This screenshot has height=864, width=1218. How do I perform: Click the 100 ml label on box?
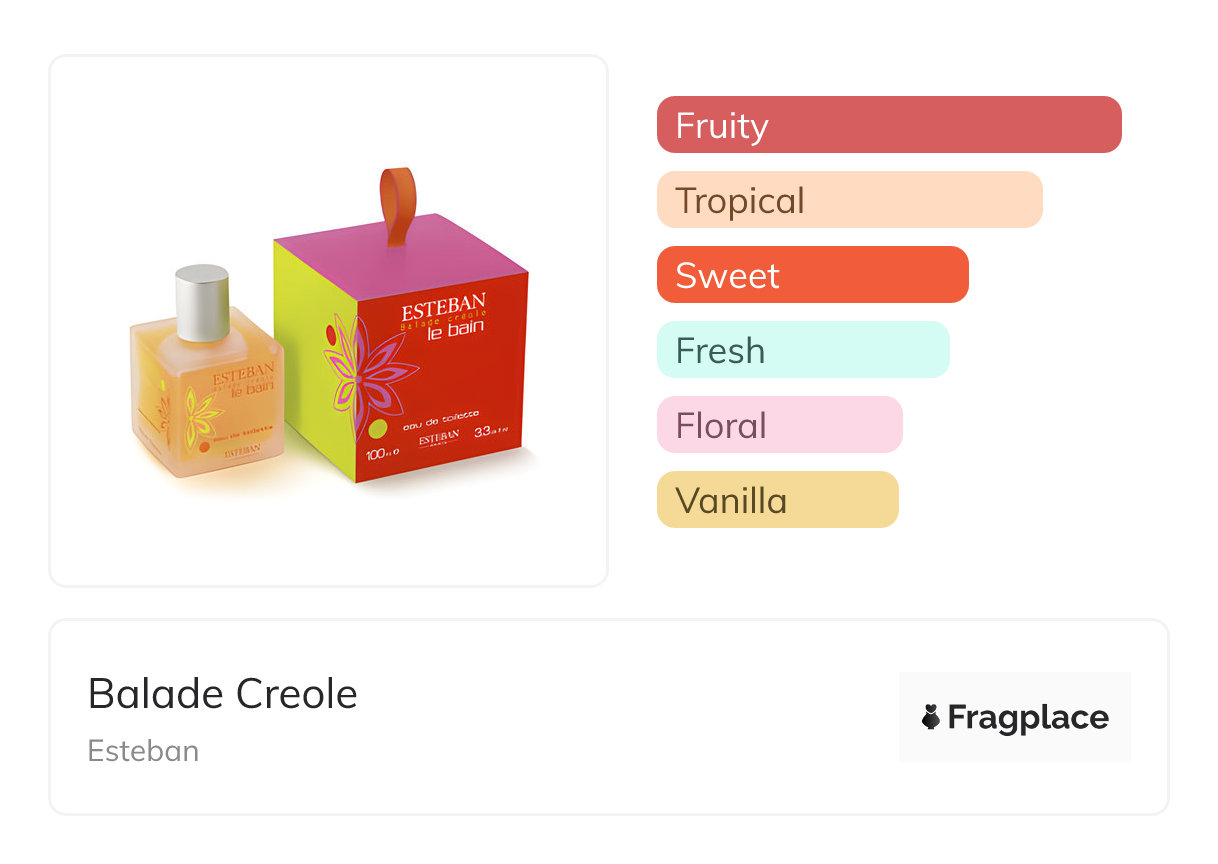coord(382,455)
